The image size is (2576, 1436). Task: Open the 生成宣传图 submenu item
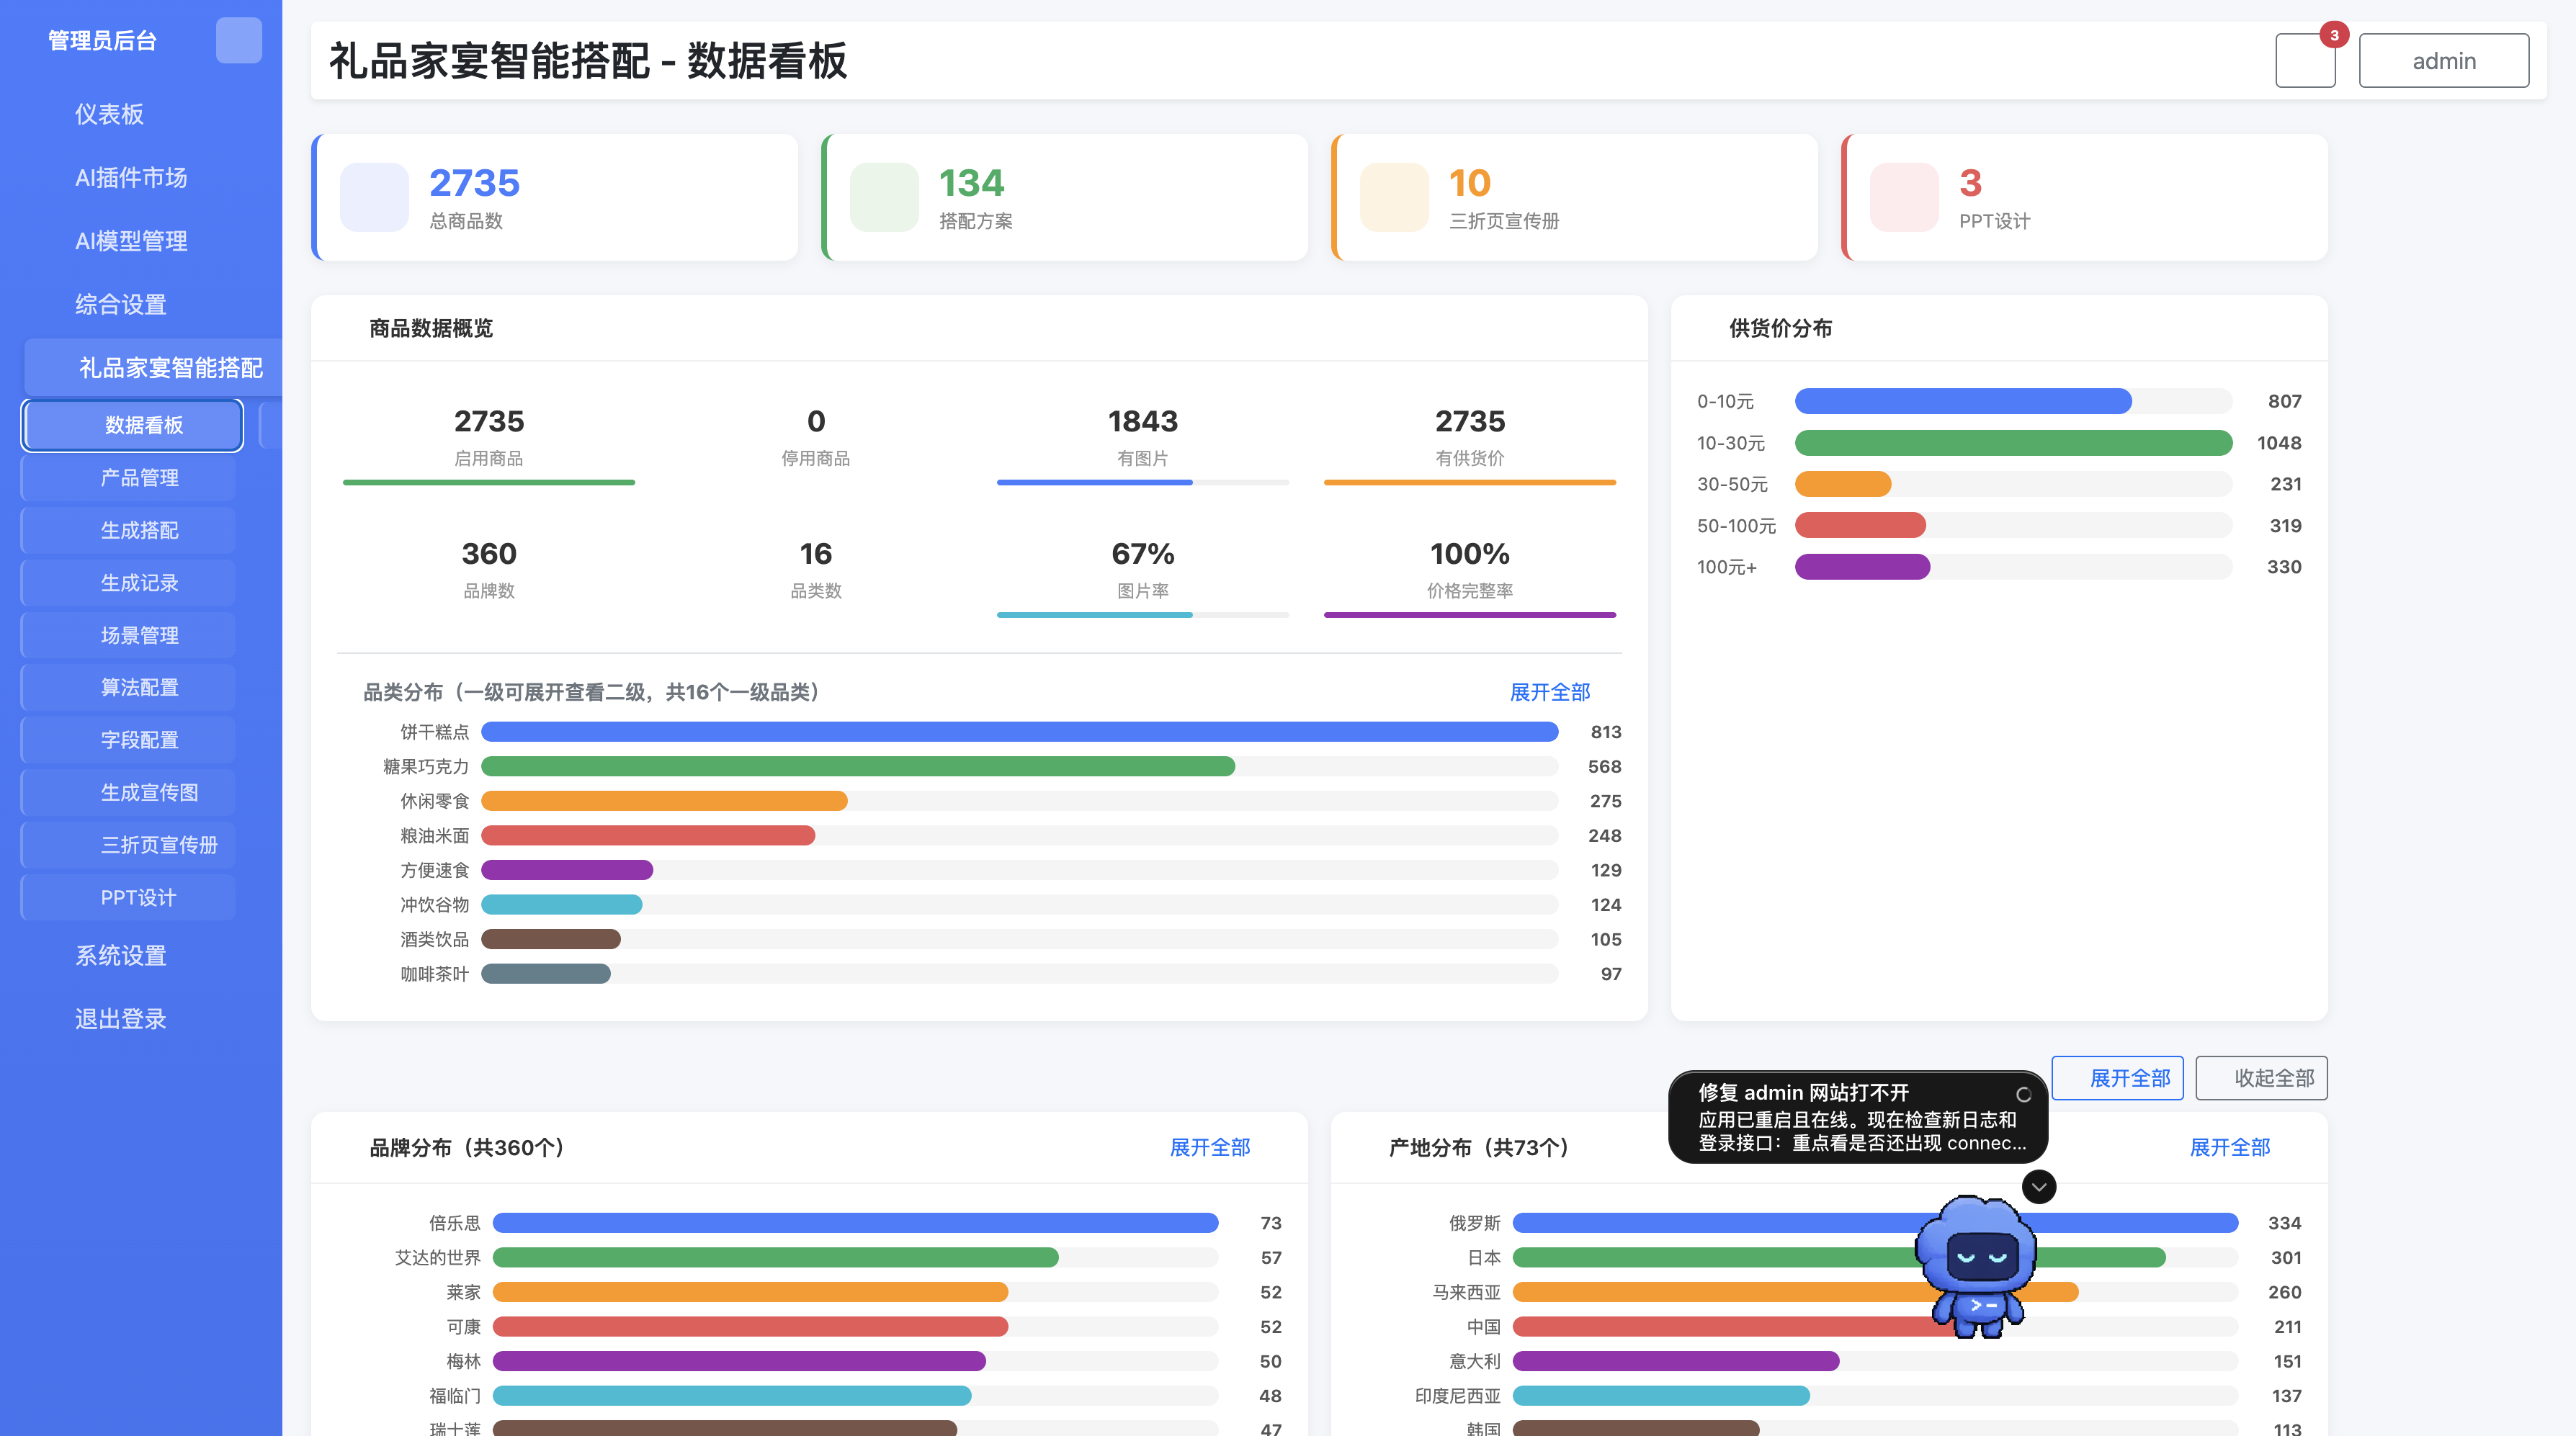click(x=130, y=793)
